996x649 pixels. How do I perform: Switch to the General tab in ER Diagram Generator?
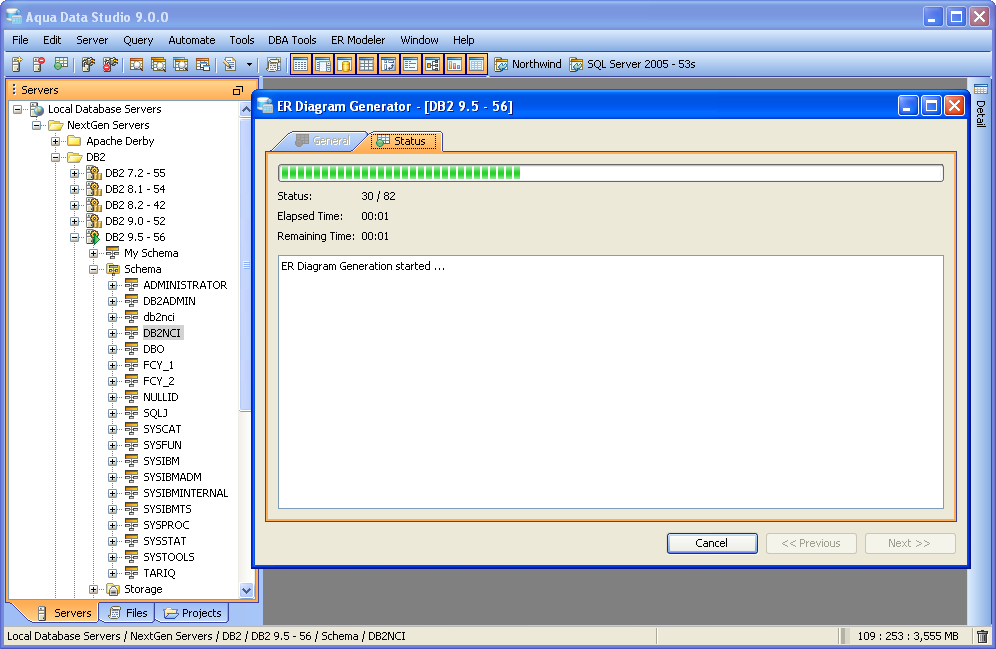[323, 141]
